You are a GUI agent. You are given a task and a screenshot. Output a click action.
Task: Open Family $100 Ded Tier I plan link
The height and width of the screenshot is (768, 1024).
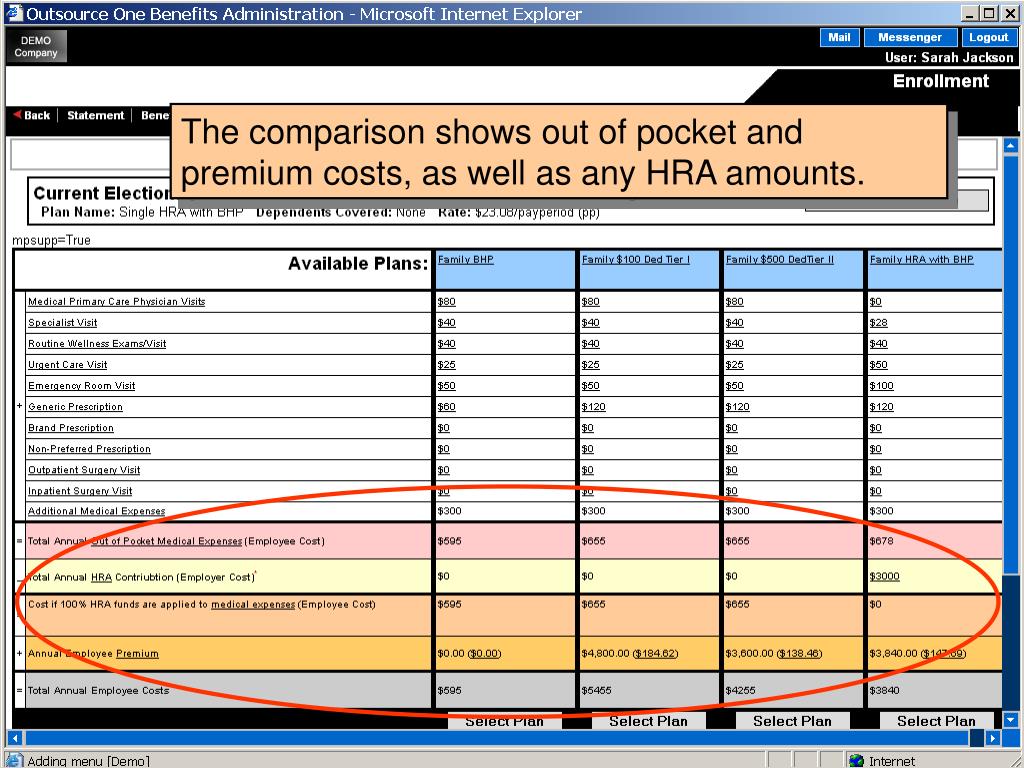(x=635, y=259)
